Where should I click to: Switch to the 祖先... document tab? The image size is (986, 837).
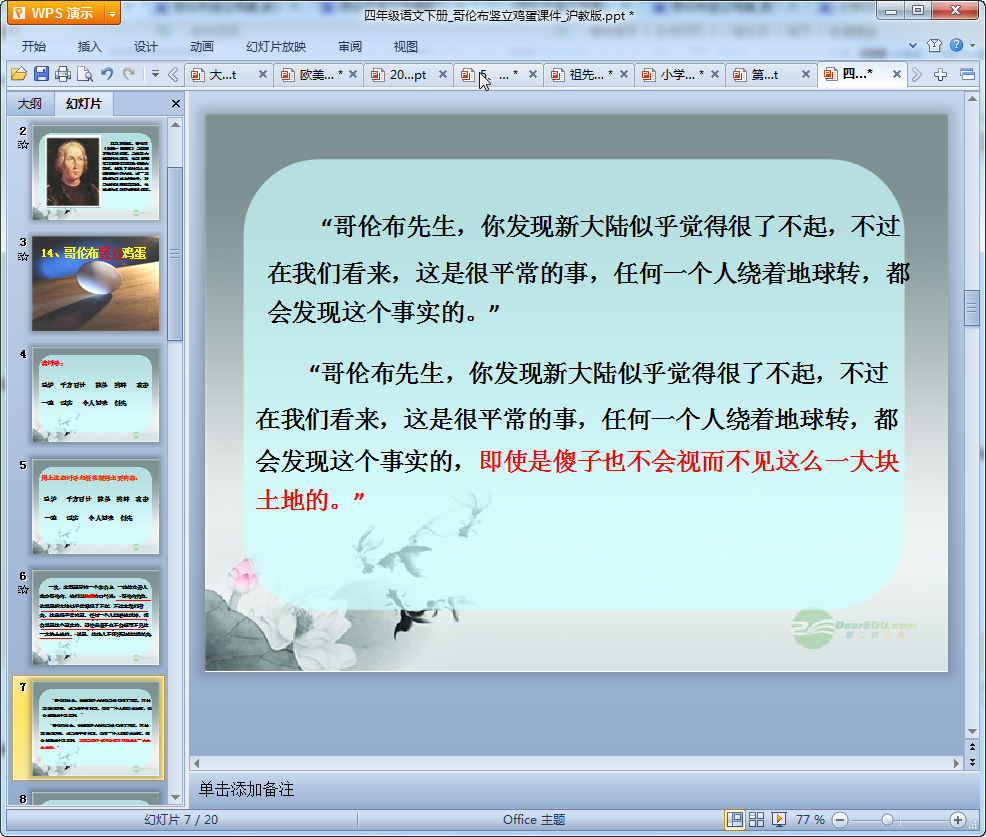tap(587, 75)
